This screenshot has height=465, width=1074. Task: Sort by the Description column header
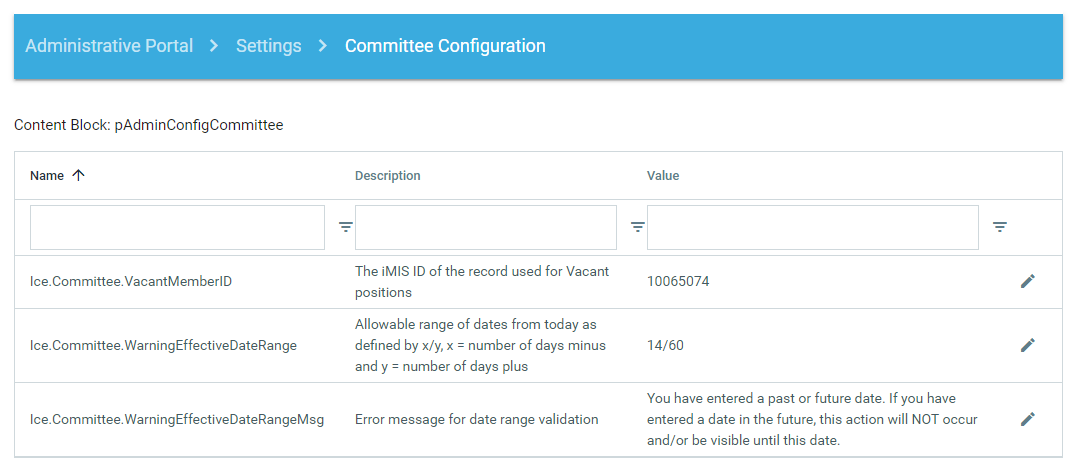(x=387, y=175)
